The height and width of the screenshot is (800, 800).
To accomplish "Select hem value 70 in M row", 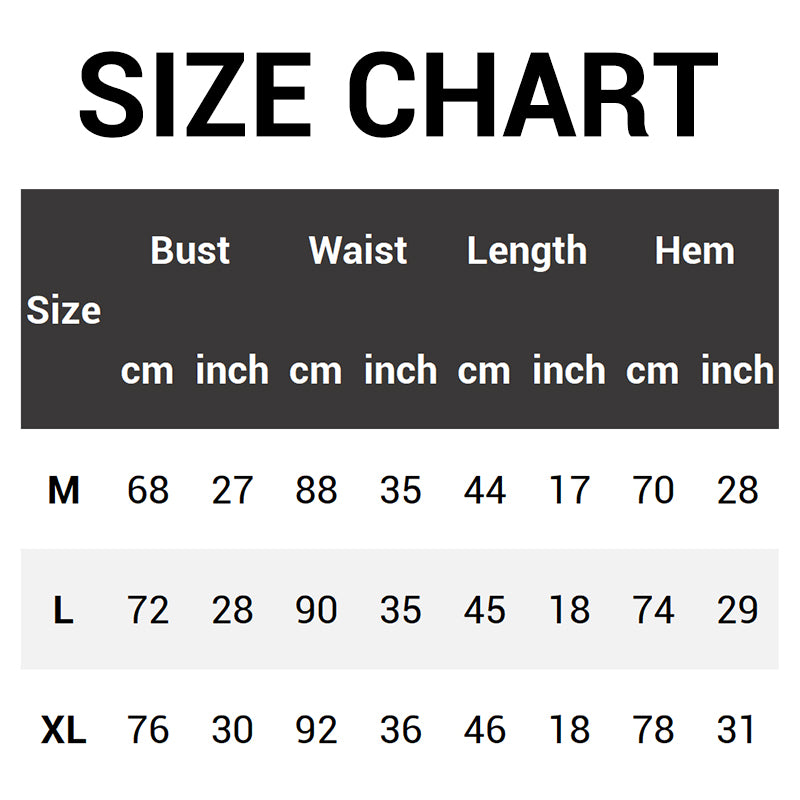I will click(653, 490).
